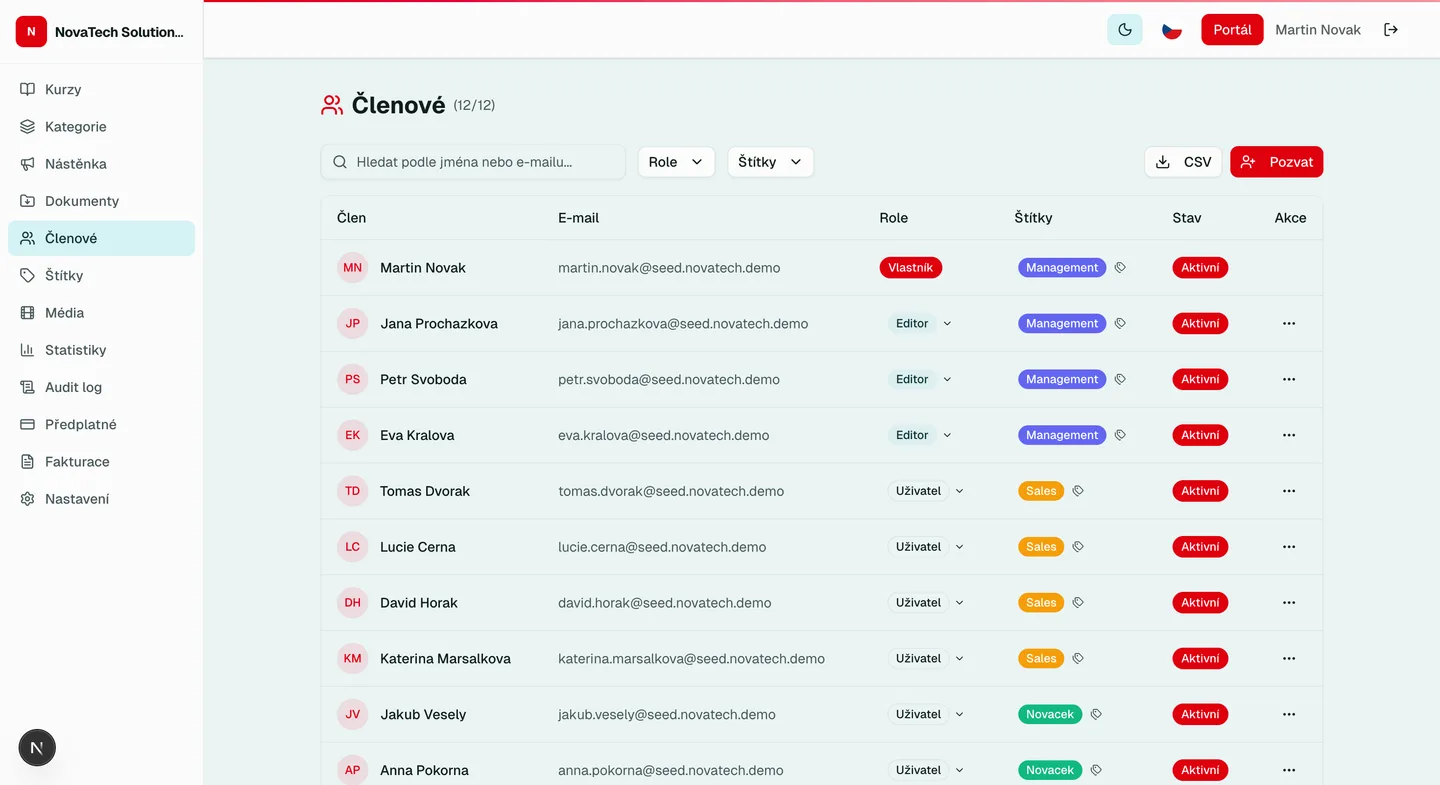This screenshot has height=785, width=1440.
Task: Open the Role filter dropdown
Action: (676, 162)
